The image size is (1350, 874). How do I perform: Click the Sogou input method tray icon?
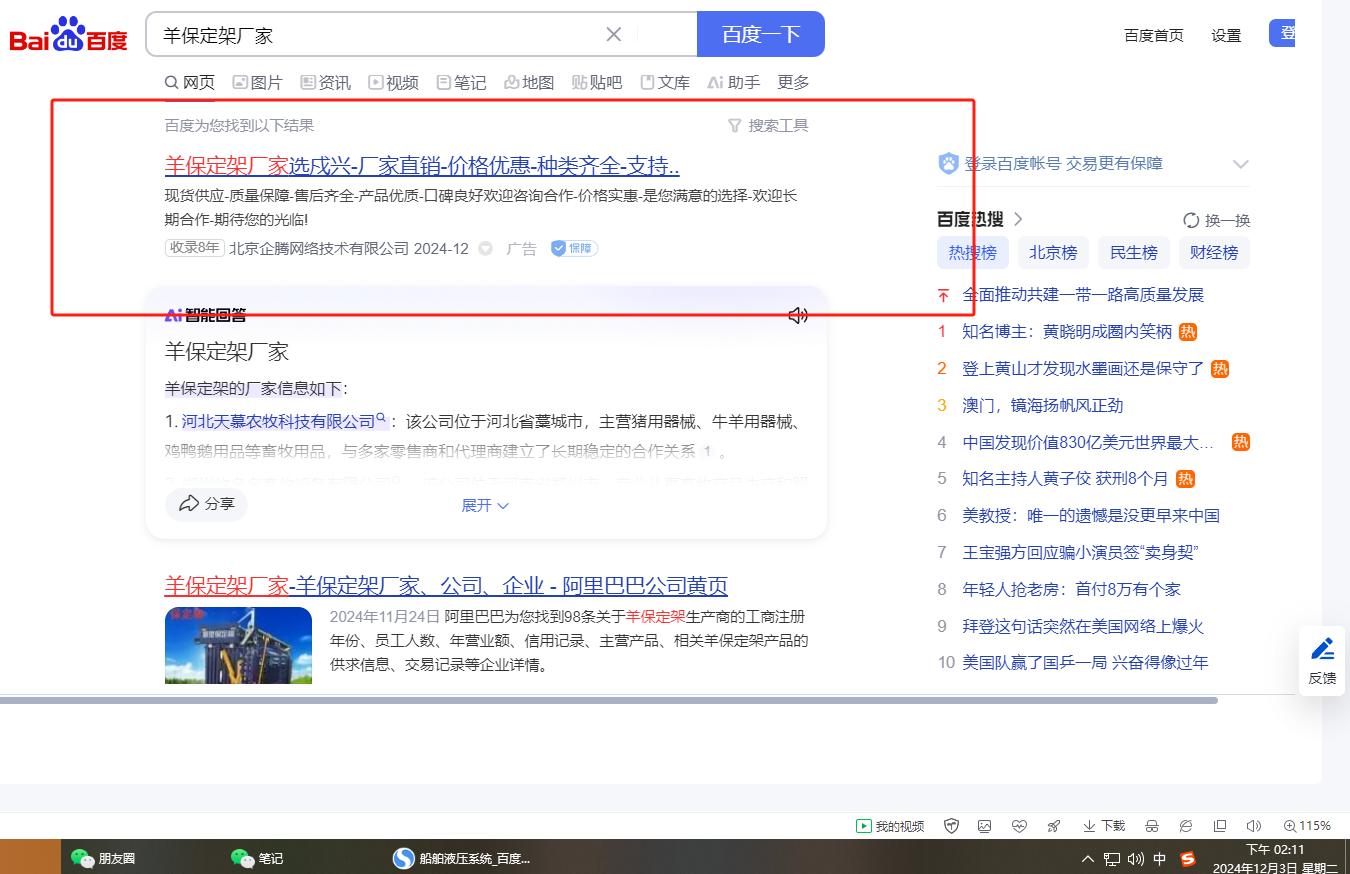tap(1187, 859)
